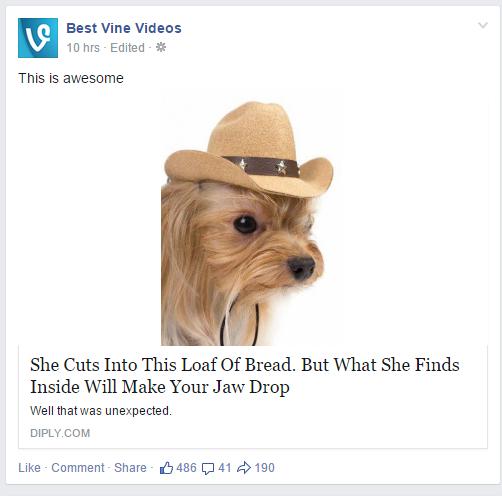
Task: Click the share arrow icon
Action: point(244,468)
